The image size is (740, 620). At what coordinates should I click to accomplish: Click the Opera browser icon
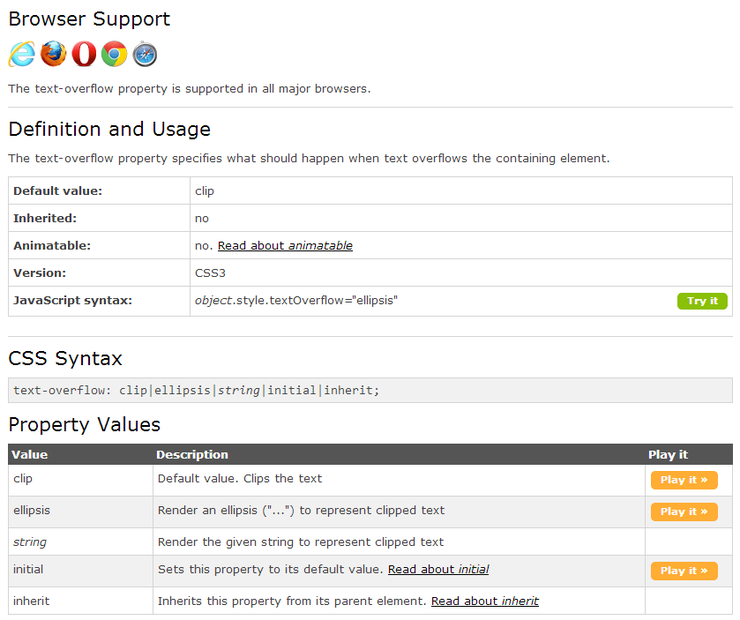pos(84,54)
